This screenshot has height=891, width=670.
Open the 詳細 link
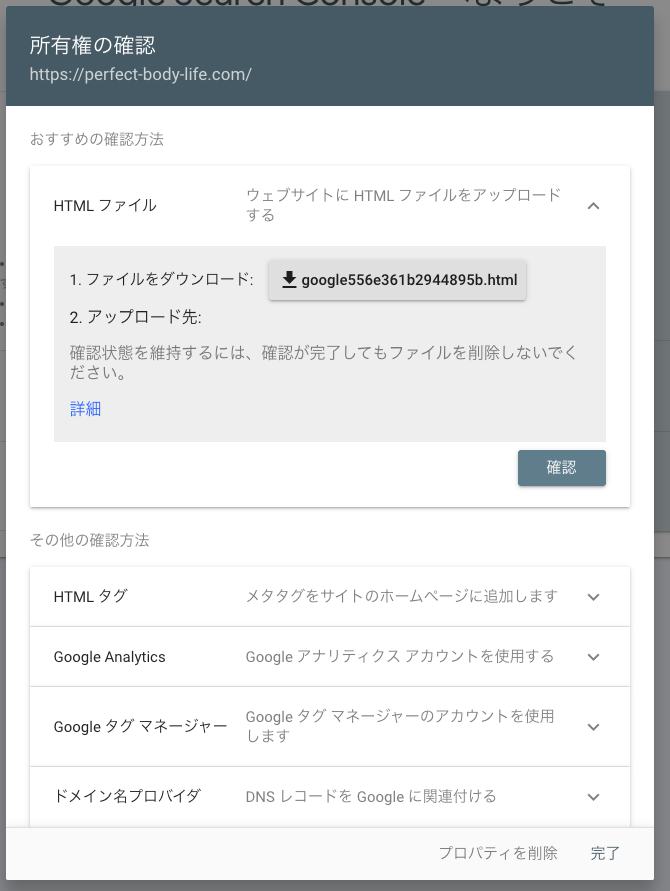coord(85,409)
